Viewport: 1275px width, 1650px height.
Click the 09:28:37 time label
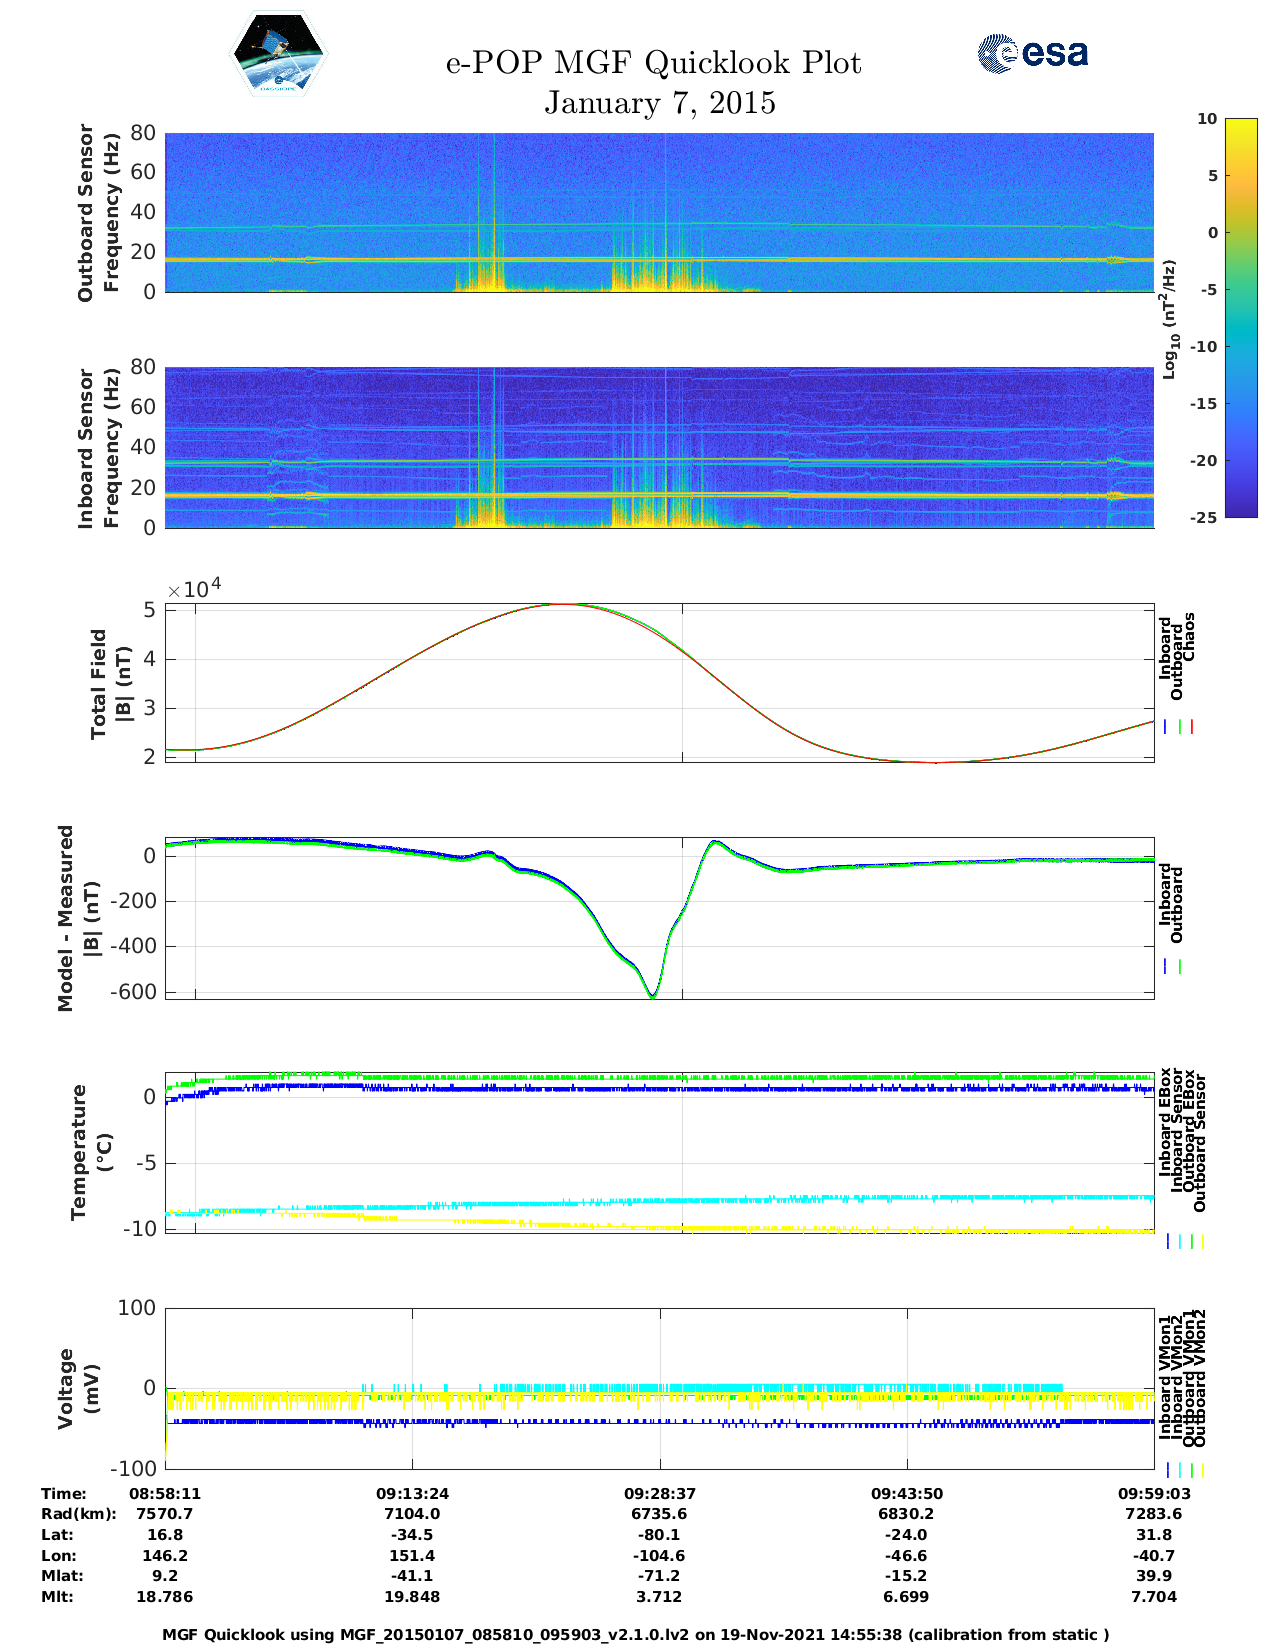tap(660, 1493)
